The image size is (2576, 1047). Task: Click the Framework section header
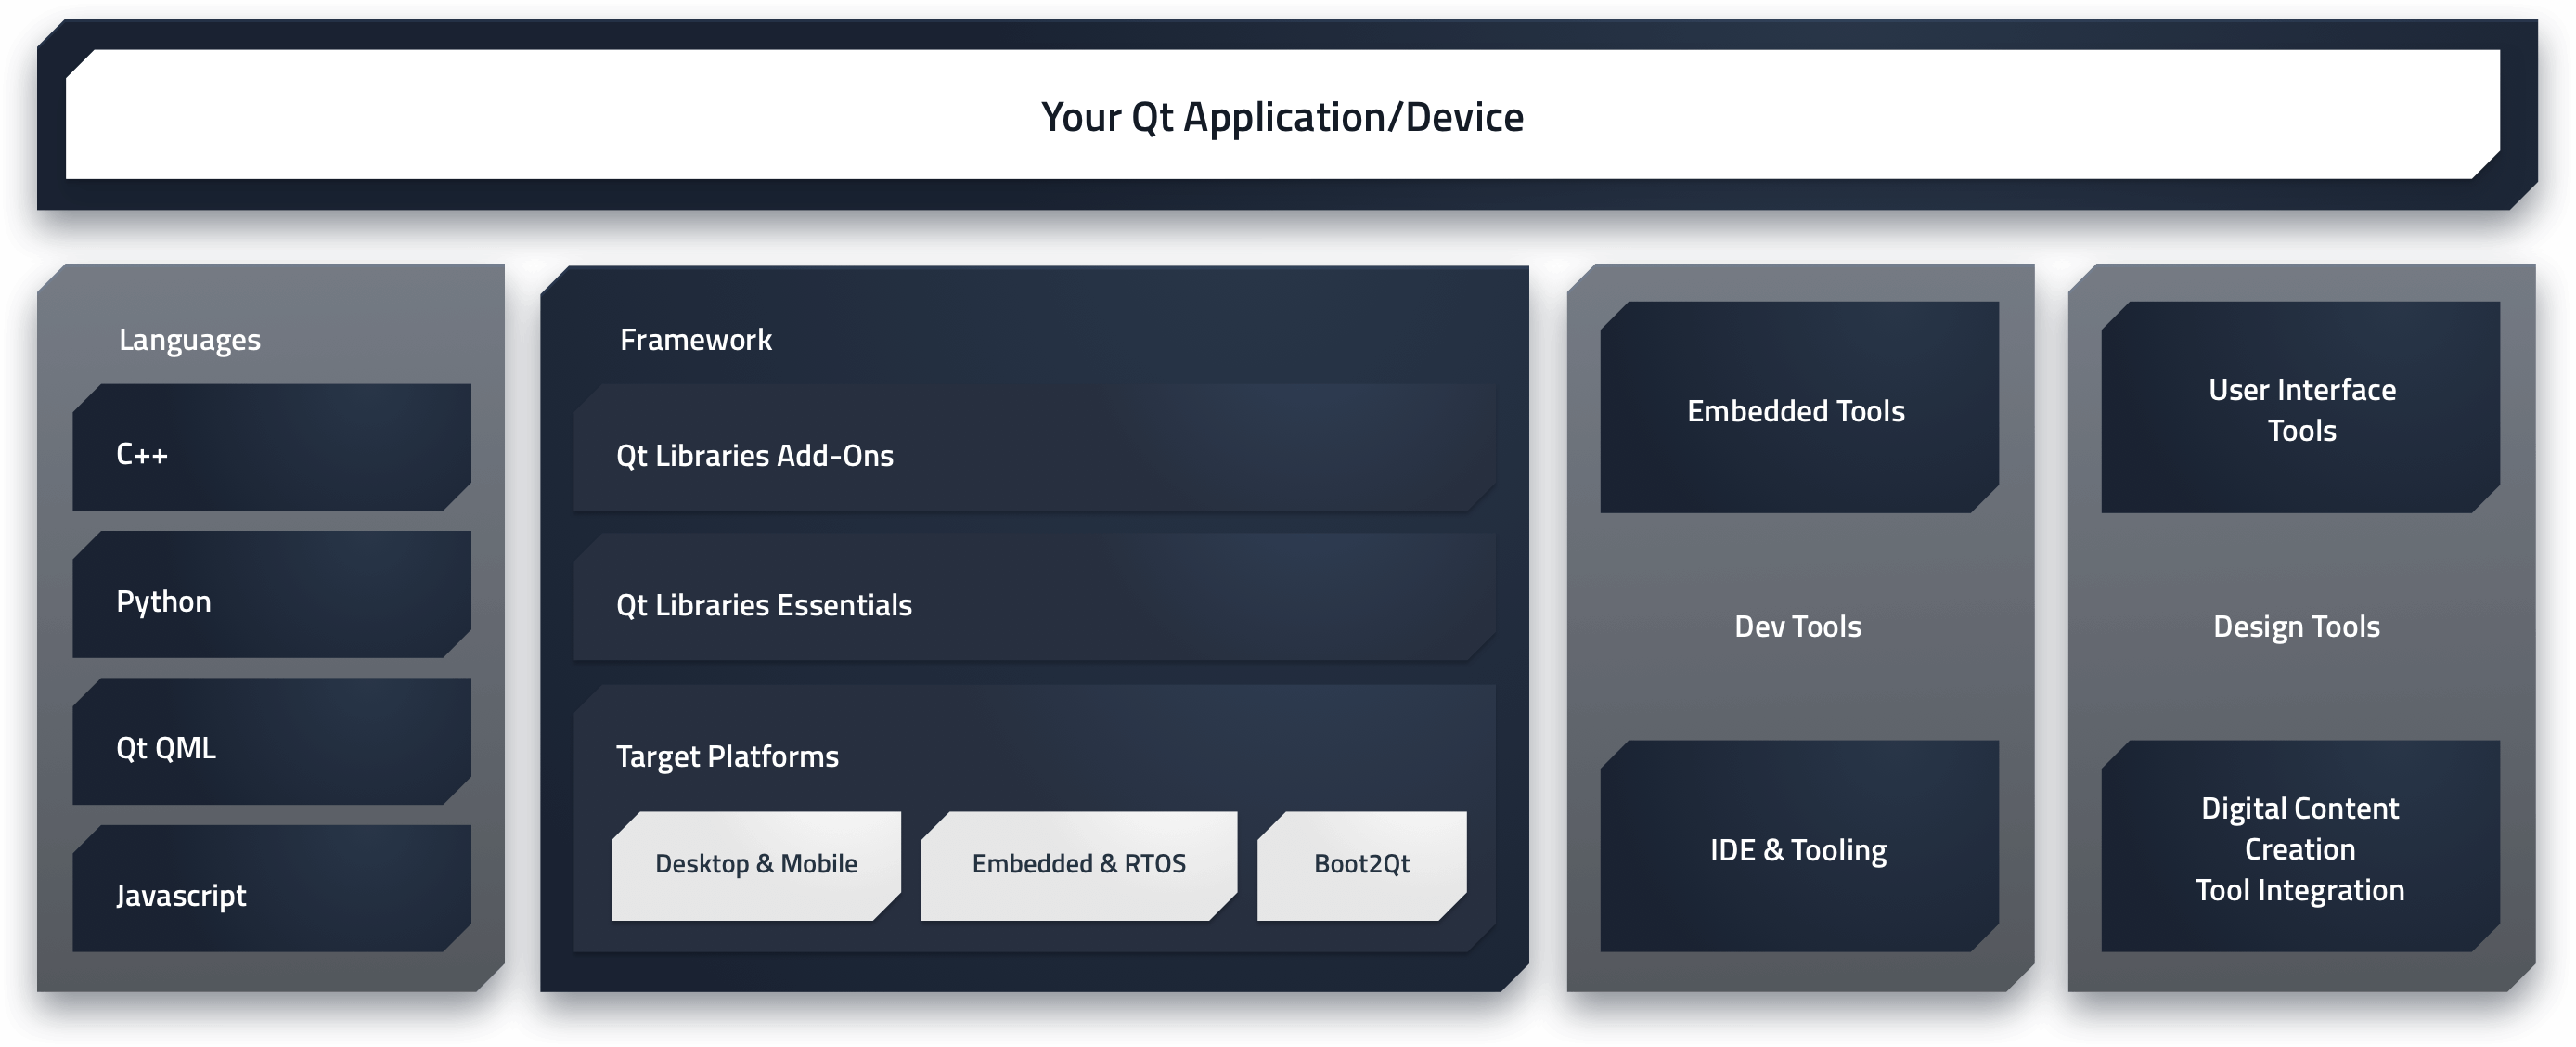pyautogui.click(x=695, y=339)
